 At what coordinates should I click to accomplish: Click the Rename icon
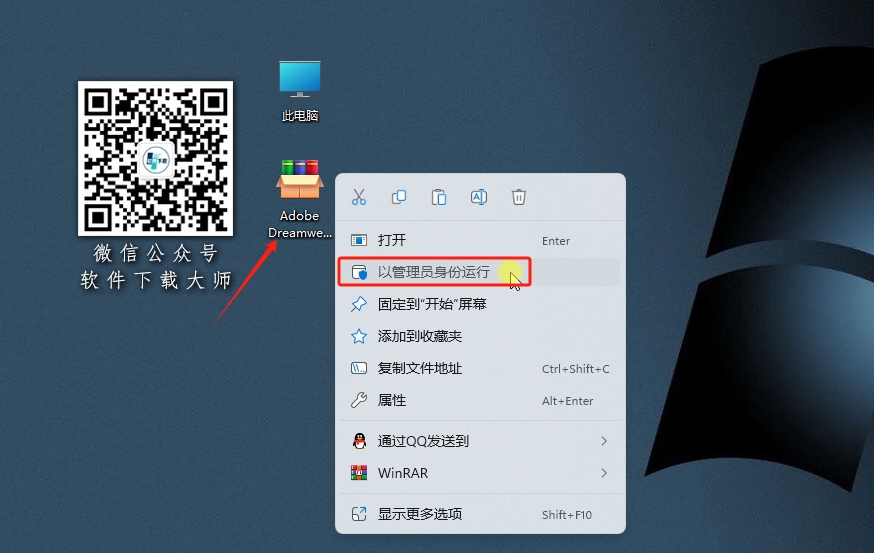click(x=479, y=197)
